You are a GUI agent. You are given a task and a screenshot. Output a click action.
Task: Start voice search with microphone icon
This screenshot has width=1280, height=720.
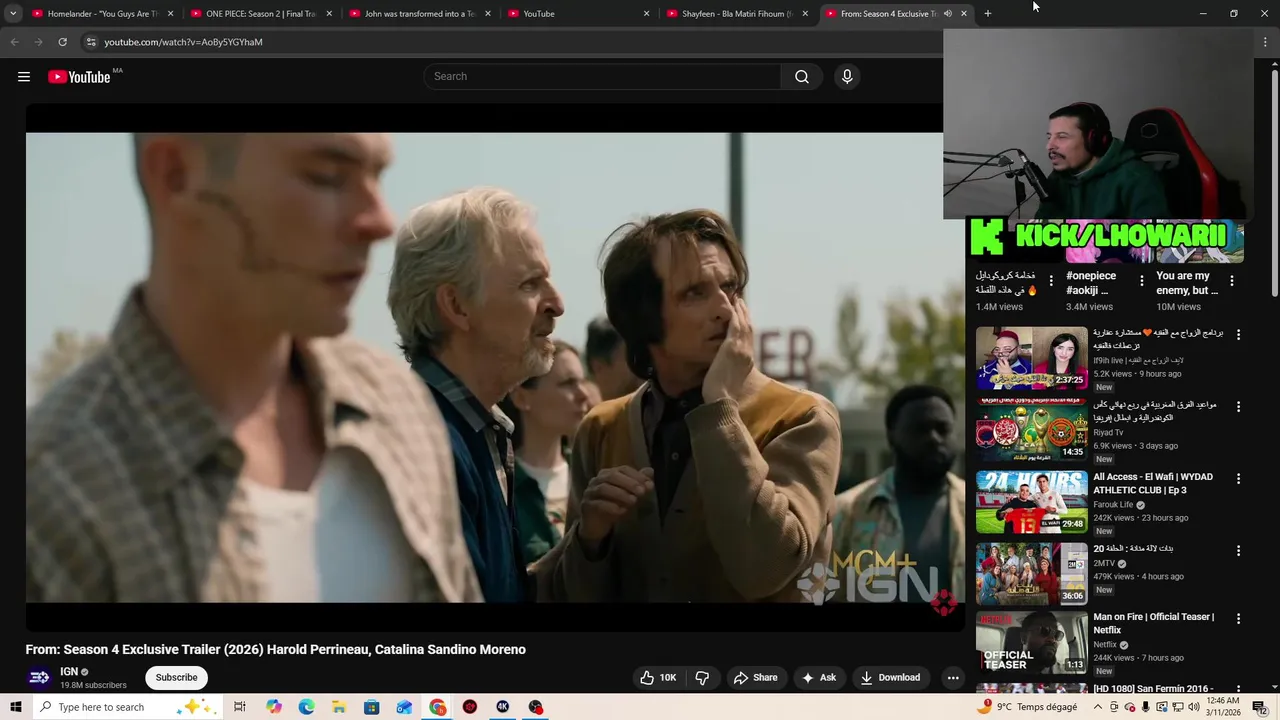coord(847,77)
